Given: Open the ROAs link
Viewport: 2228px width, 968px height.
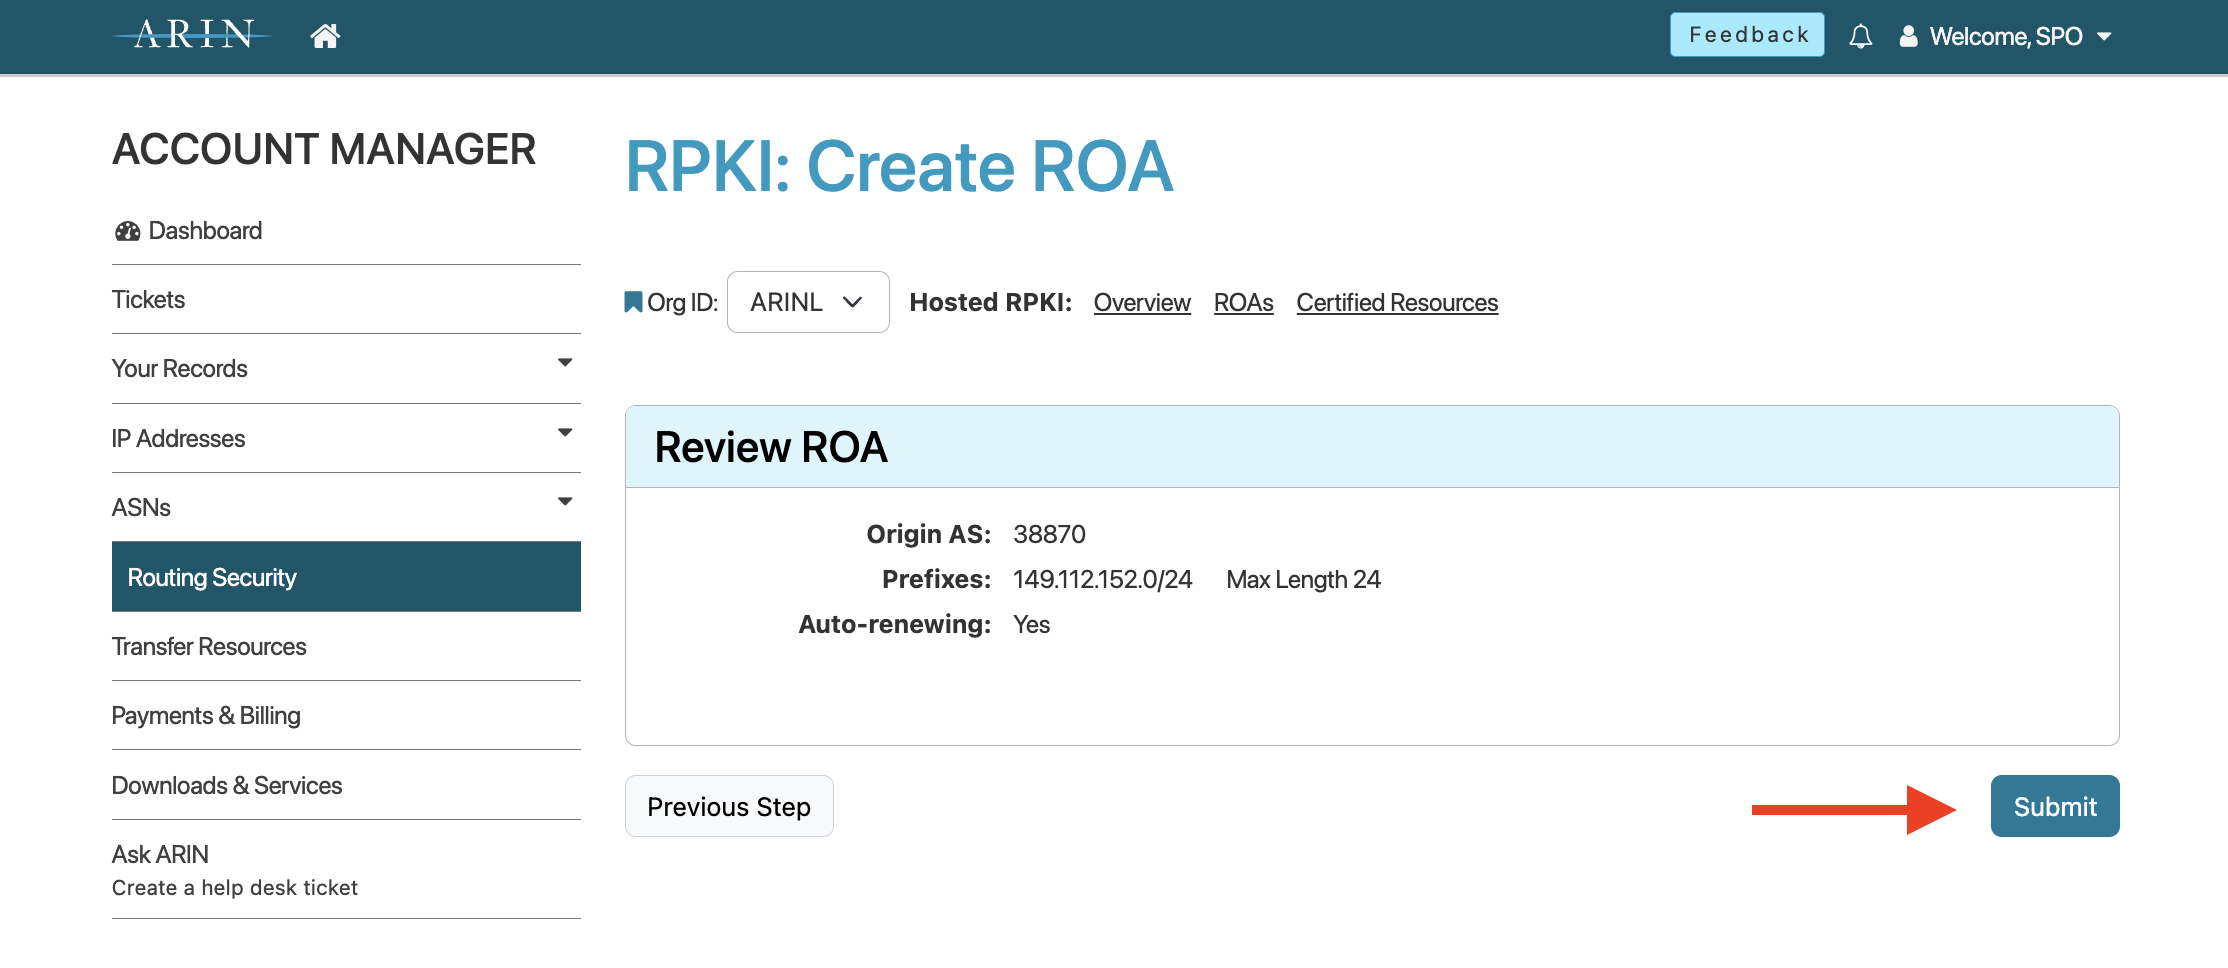Looking at the screenshot, I should (x=1243, y=302).
